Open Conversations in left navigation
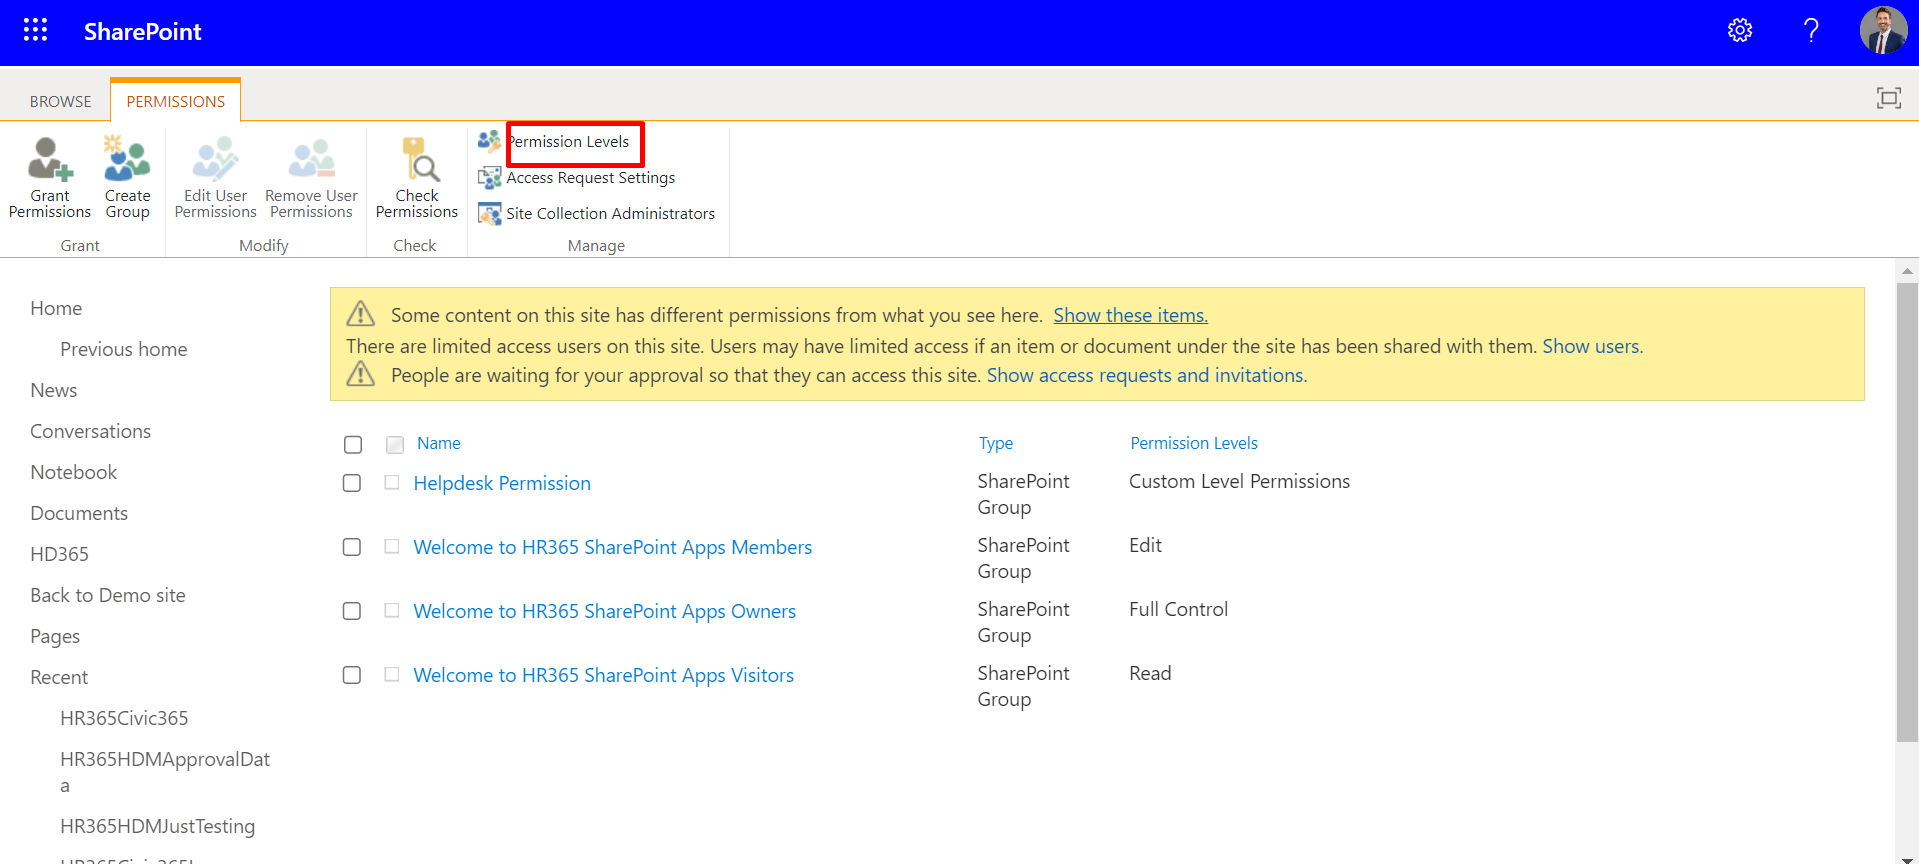This screenshot has width=1919, height=864. pyautogui.click(x=91, y=431)
